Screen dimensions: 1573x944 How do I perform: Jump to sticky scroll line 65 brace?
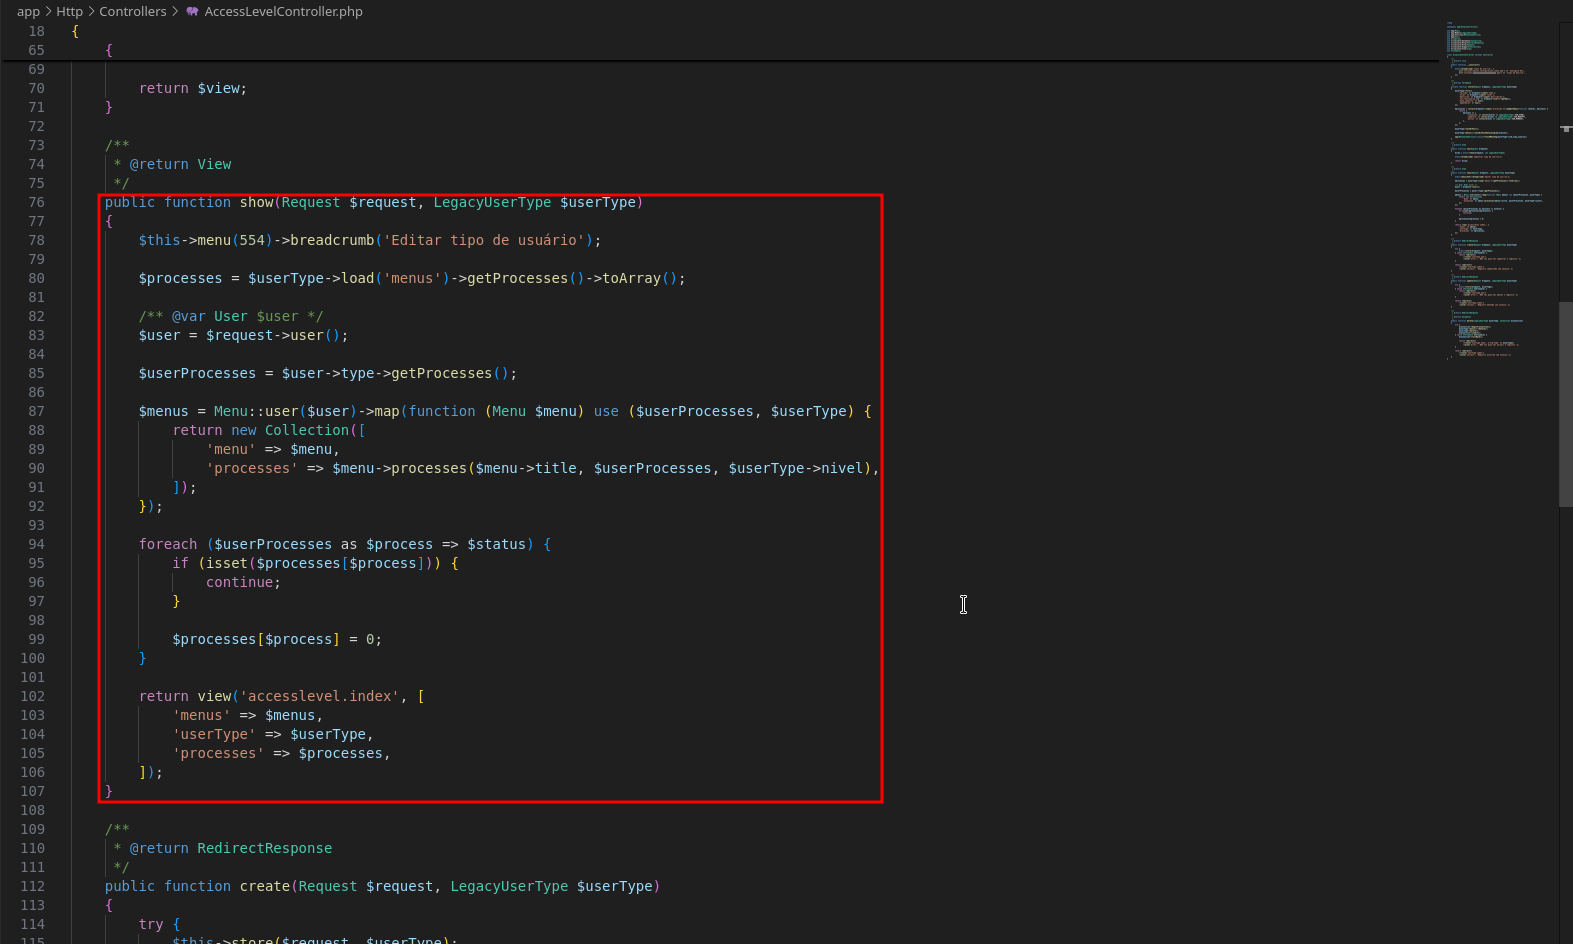point(109,50)
